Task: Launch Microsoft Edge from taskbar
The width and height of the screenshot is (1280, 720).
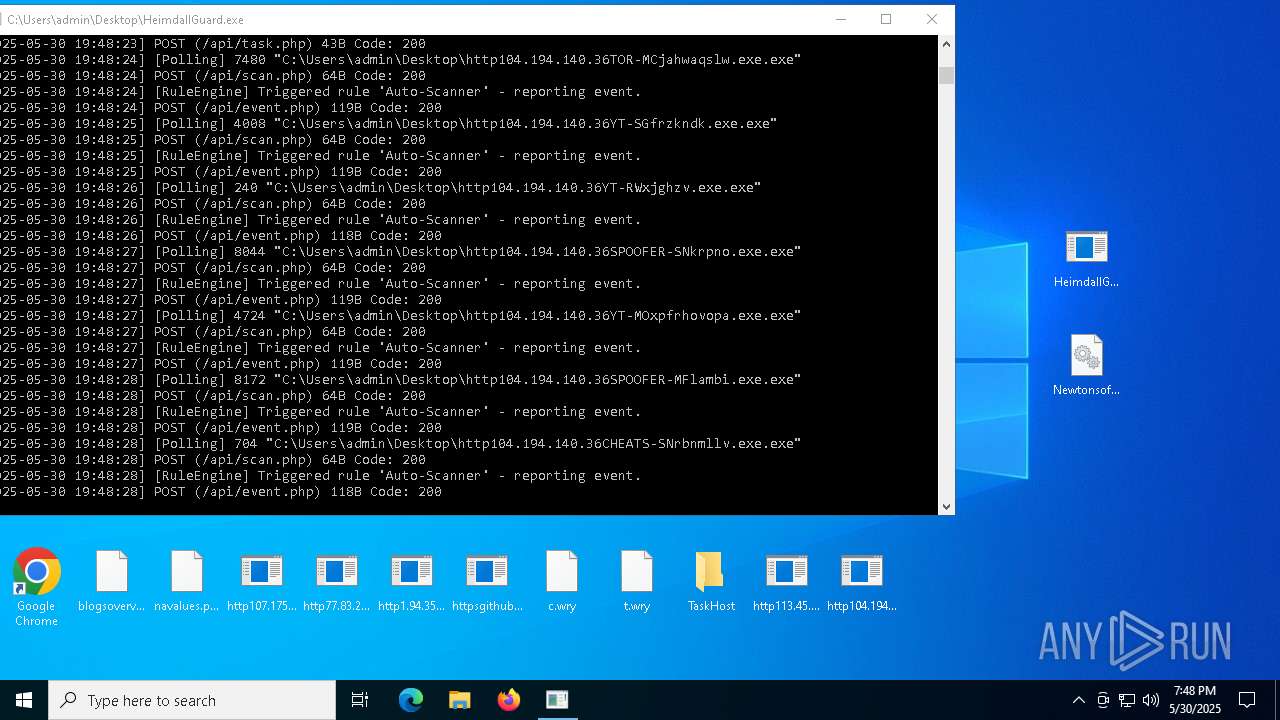Action: click(411, 700)
